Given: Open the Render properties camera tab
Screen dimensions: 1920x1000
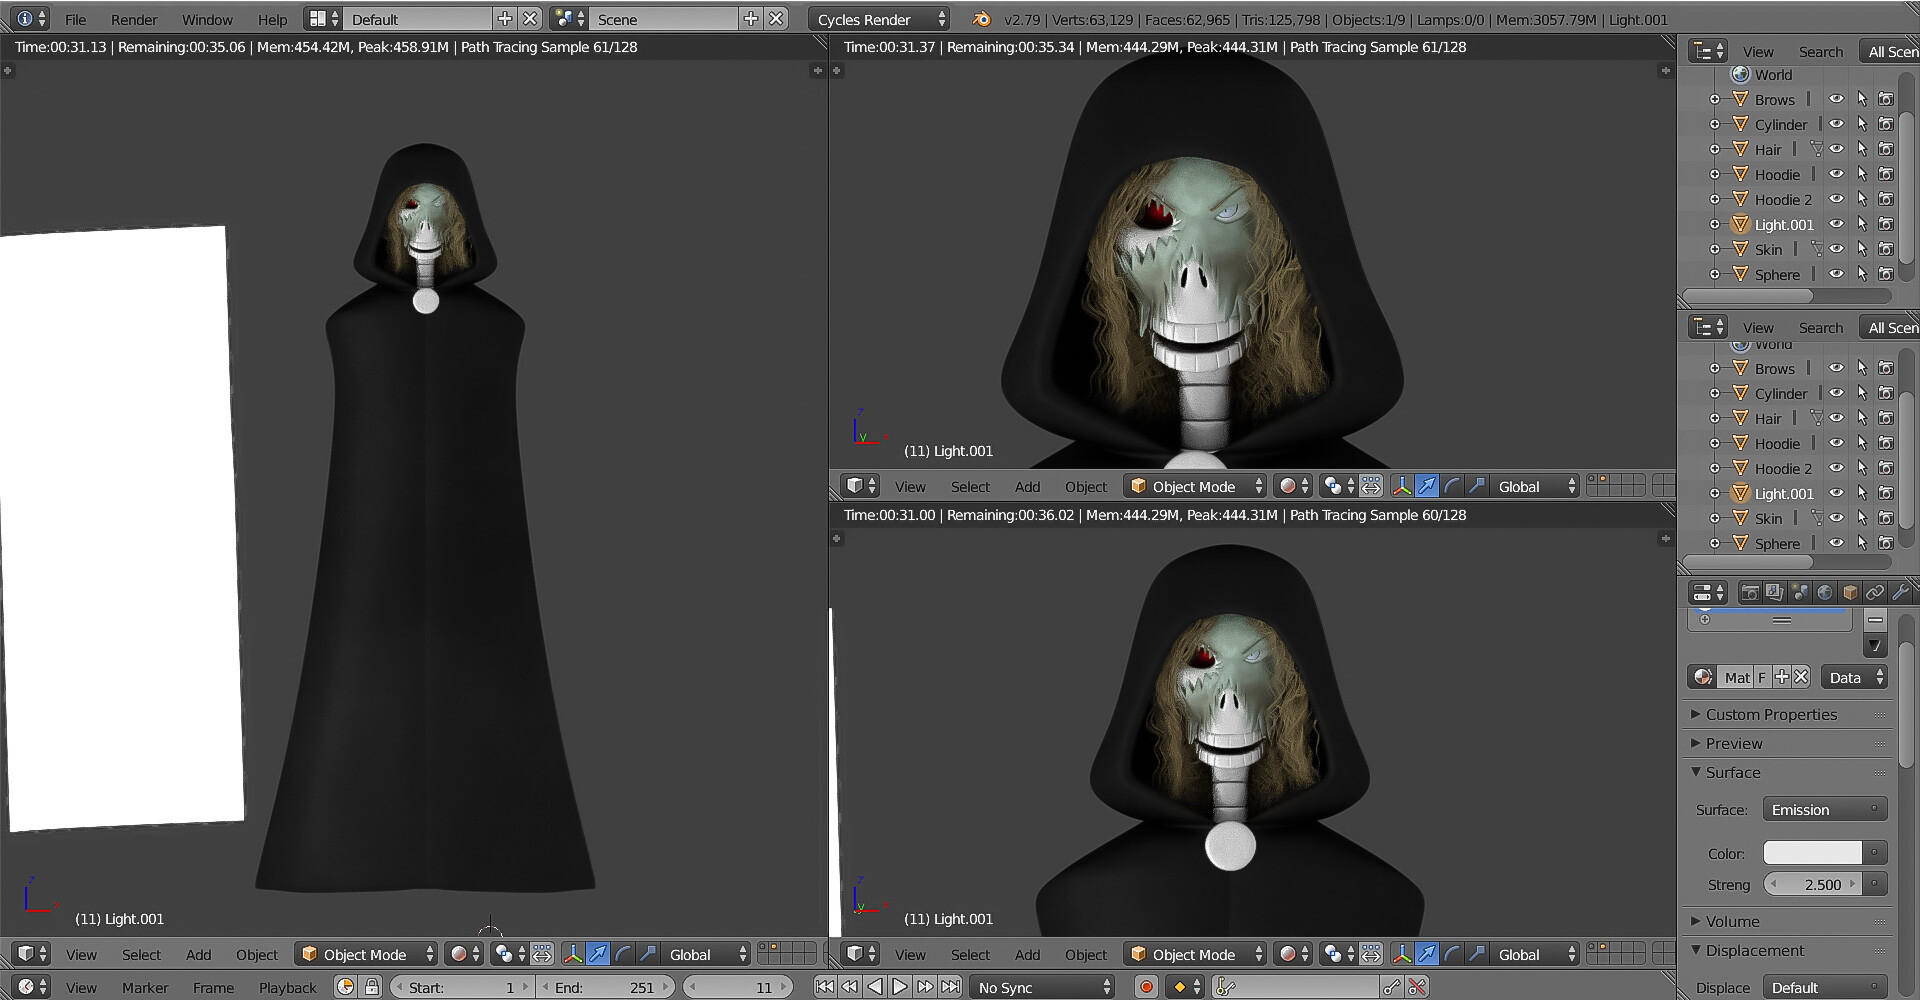Looking at the screenshot, I should click(1749, 592).
